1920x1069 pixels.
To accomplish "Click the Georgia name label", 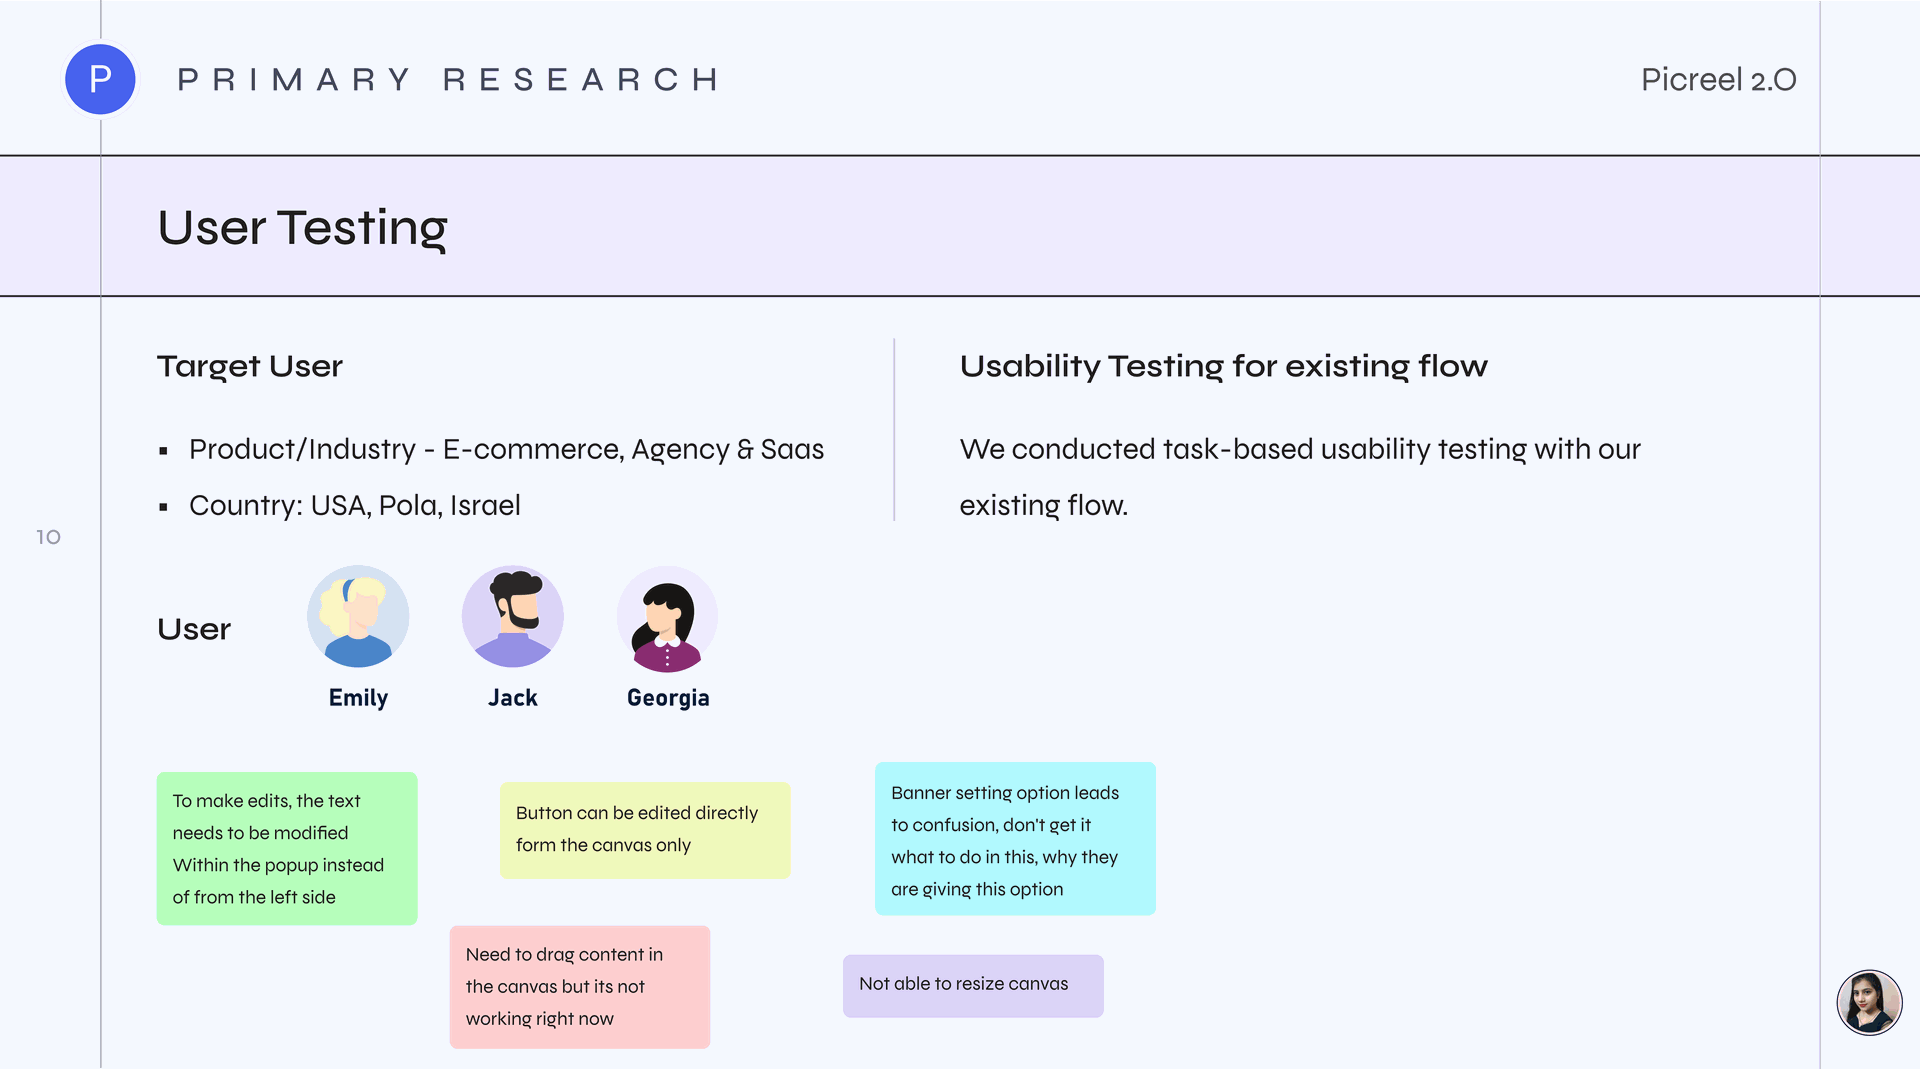I will coord(668,698).
